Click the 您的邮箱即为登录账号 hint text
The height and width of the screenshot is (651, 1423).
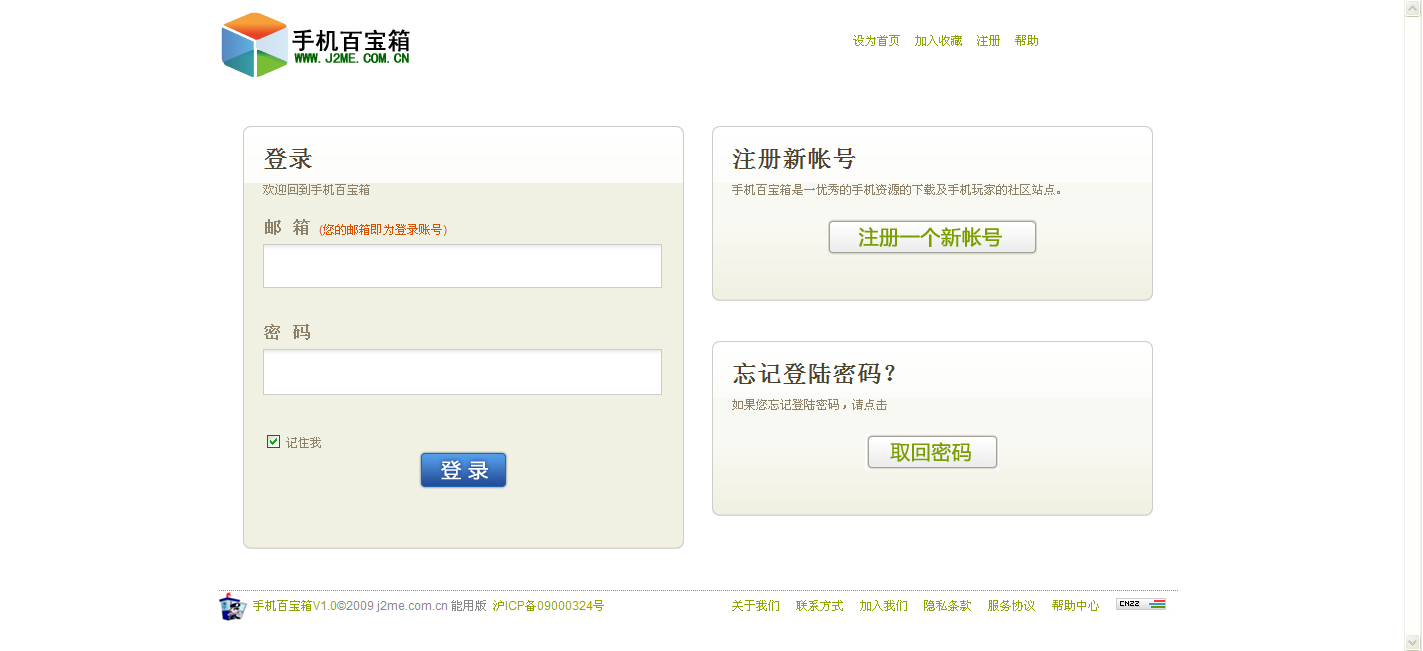383,230
